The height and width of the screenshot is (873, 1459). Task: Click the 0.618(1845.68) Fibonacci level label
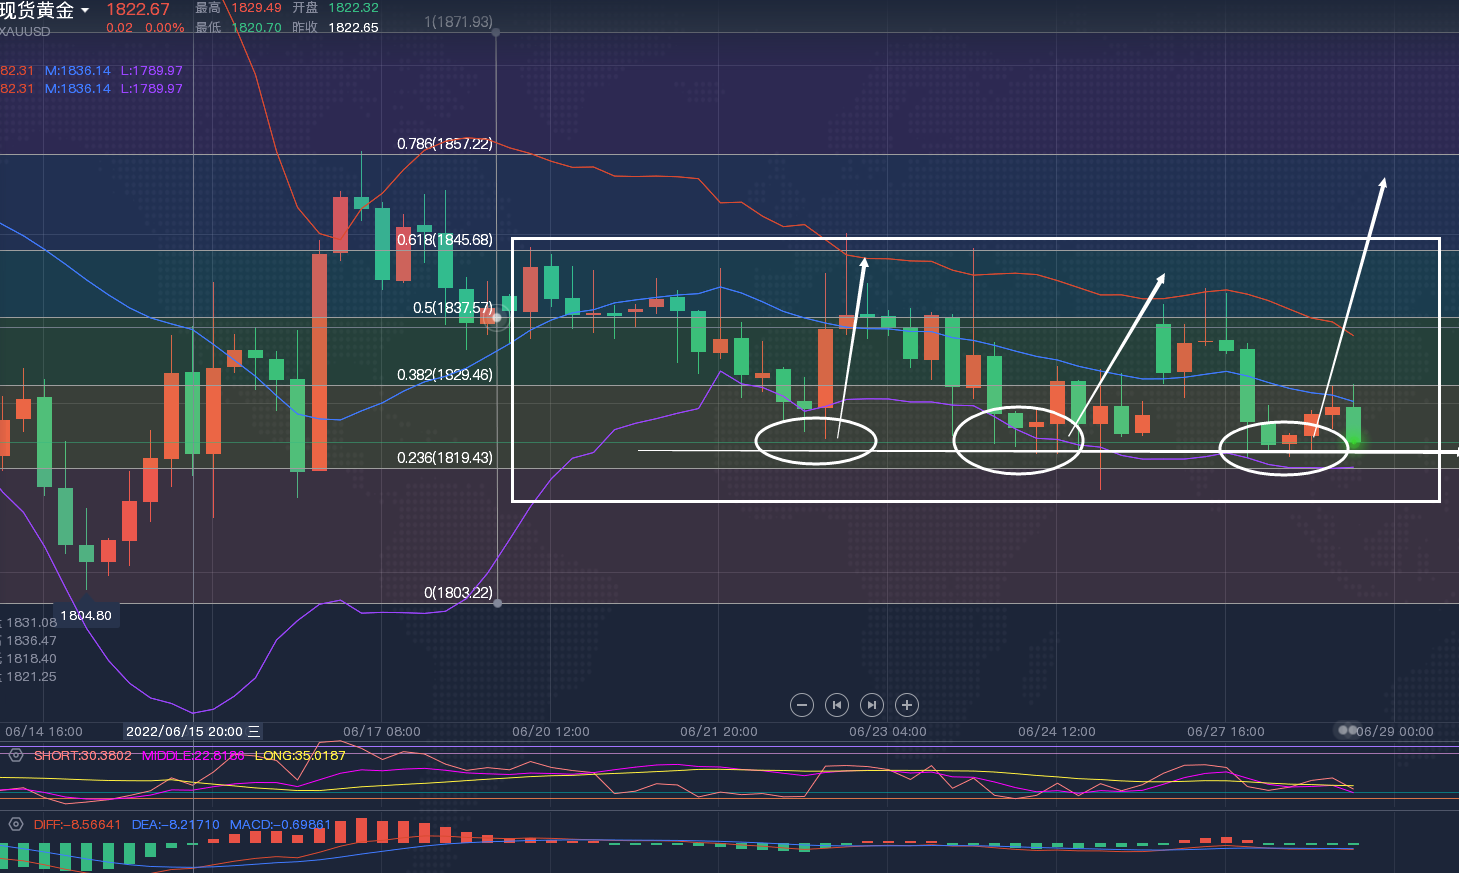444,240
